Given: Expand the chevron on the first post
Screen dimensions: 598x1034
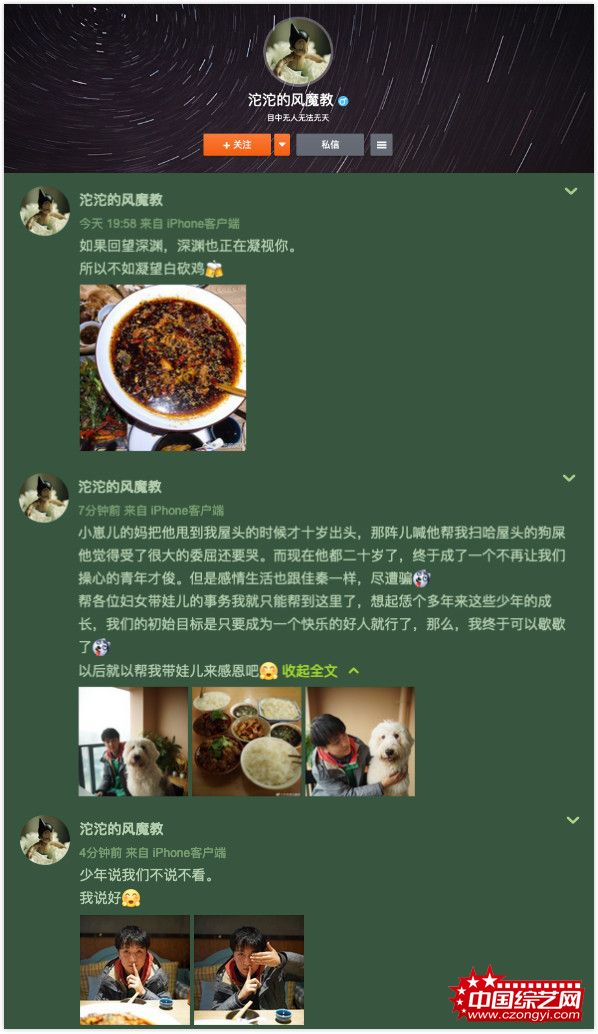Looking at the screenshot, I should (571, 191).
